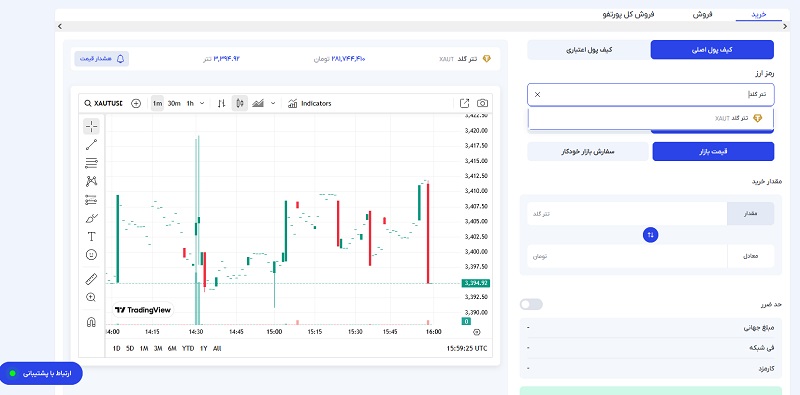
Task: Open chart fullscreen popup icon
Action: click(x=464, y=104)
